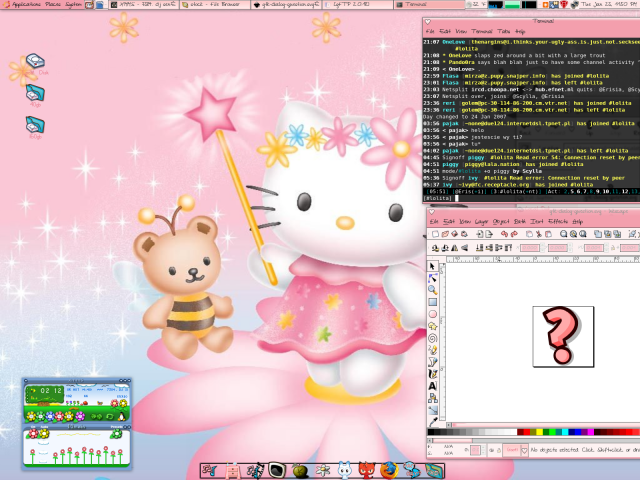Screen dimensions: 640x480
Task: Select the Pencil freehand tool in Inkscape
Action: tap(432, 350)
